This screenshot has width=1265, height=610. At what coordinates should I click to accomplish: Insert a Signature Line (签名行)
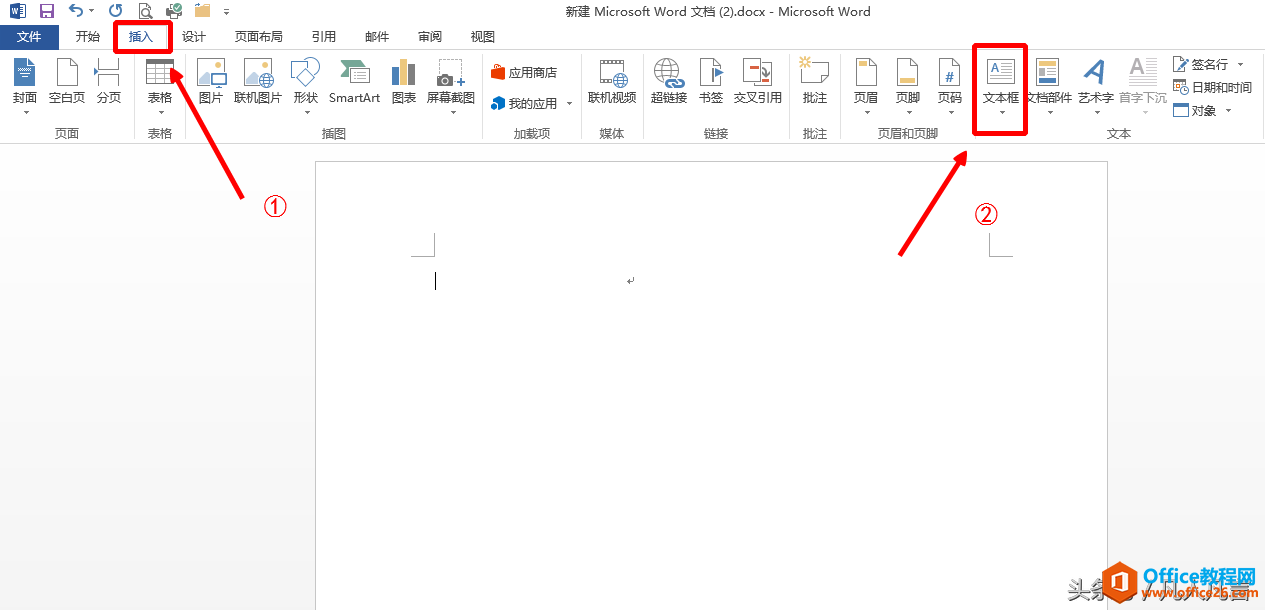(x=1201, y=64)
